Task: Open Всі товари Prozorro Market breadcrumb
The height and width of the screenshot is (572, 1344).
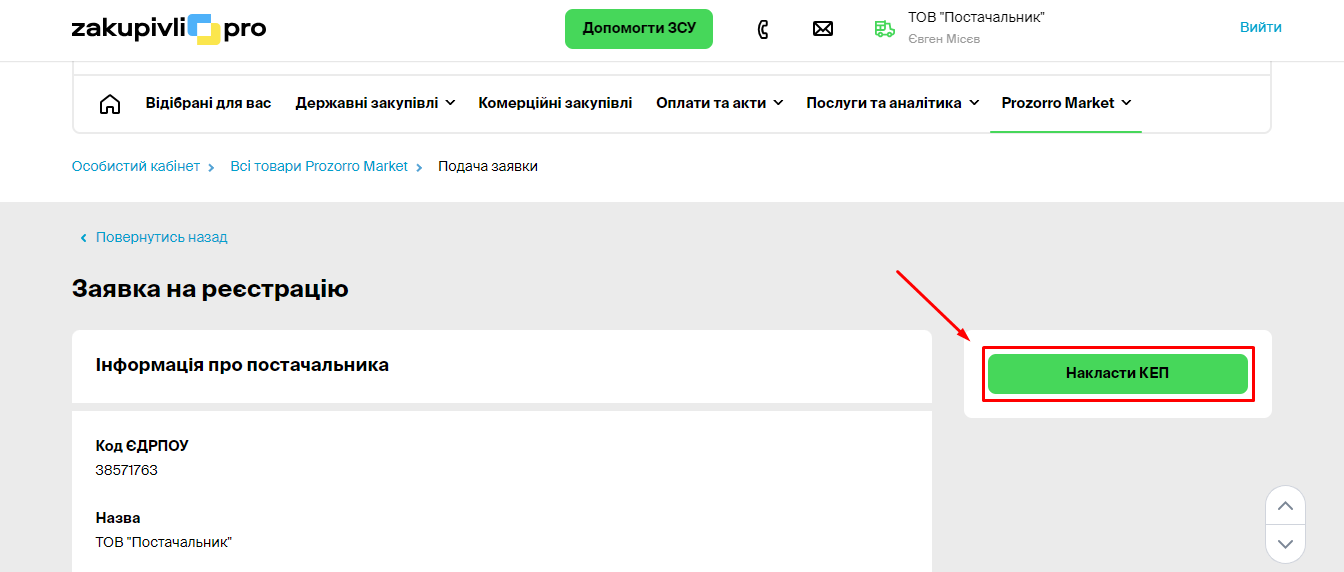Action: click(x=319, y=166)
